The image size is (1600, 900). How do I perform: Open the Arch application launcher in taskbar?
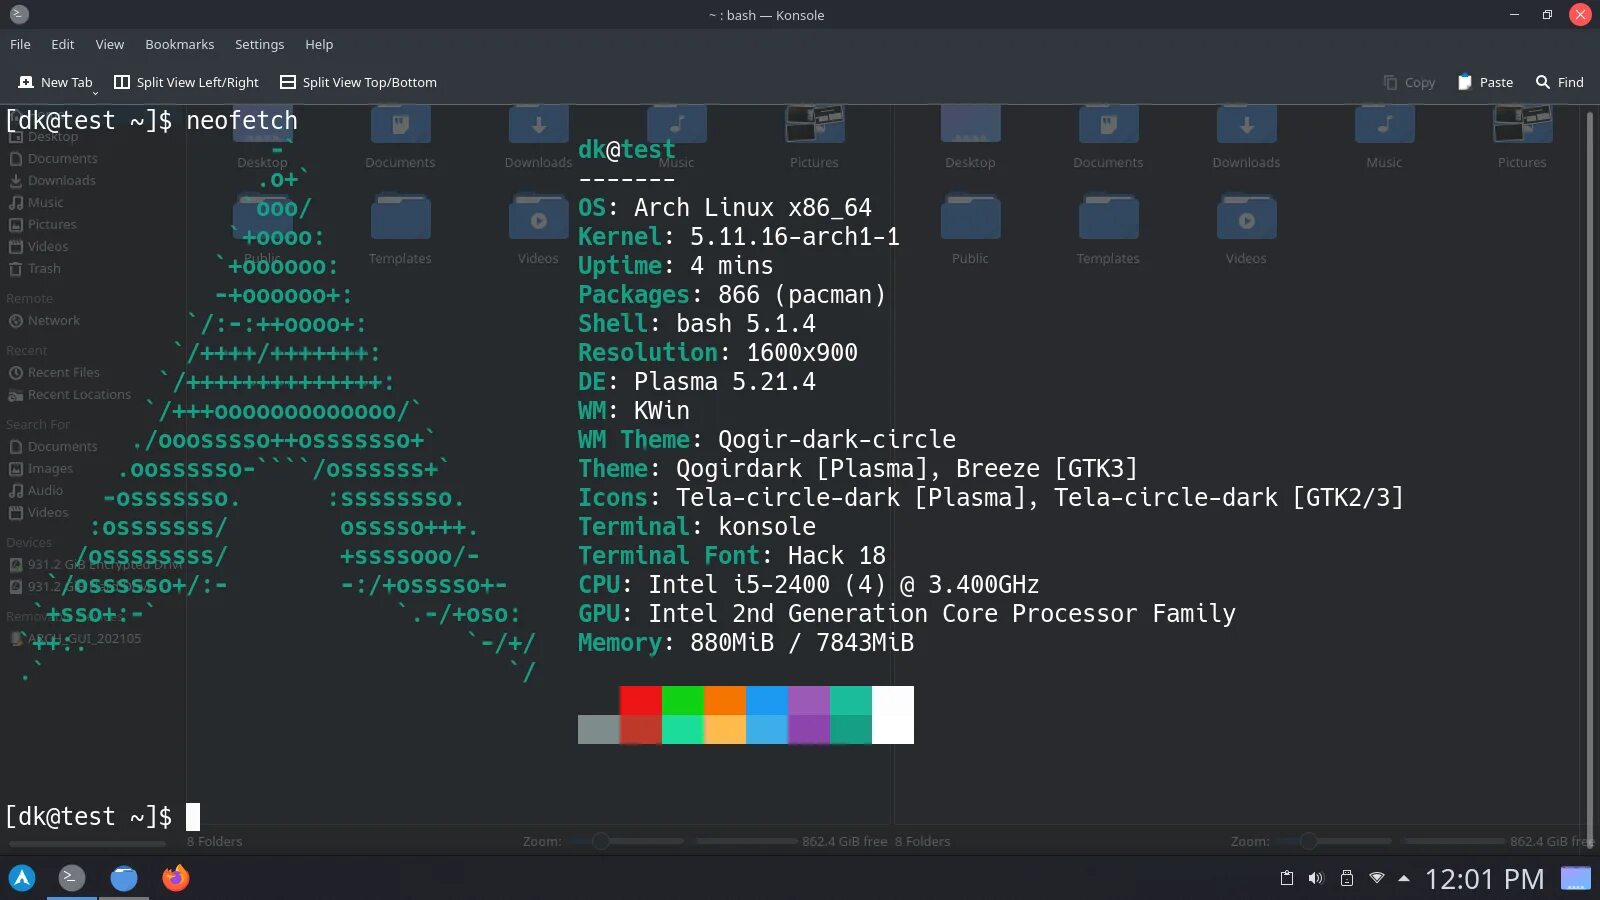pyautogui.click(x=22, y=878)
